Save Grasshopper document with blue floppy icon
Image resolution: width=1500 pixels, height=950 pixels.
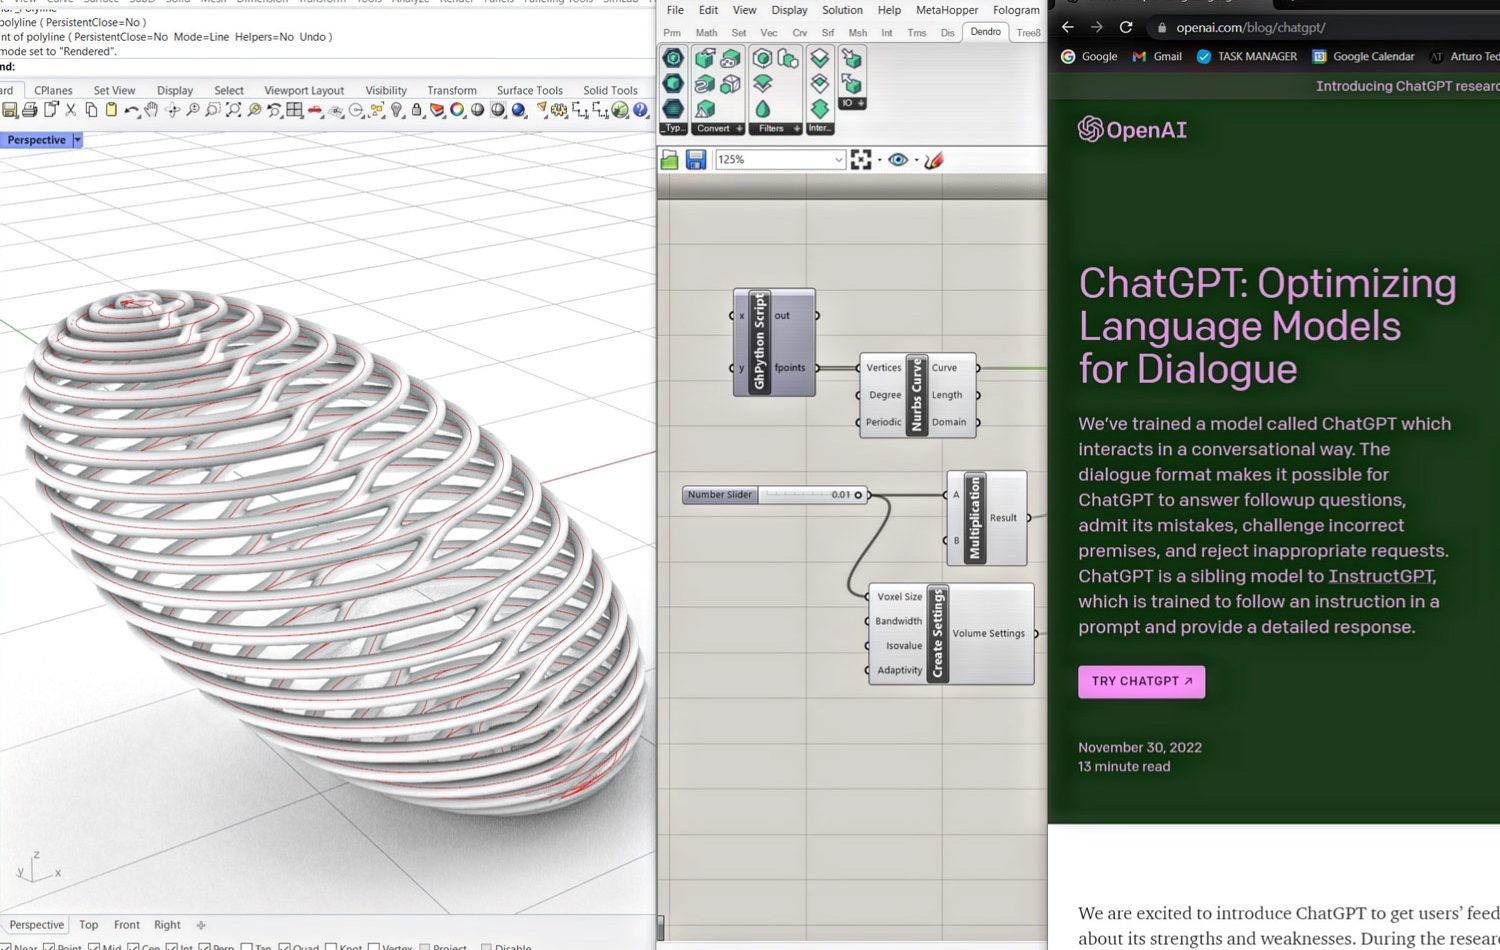point(696,160)
